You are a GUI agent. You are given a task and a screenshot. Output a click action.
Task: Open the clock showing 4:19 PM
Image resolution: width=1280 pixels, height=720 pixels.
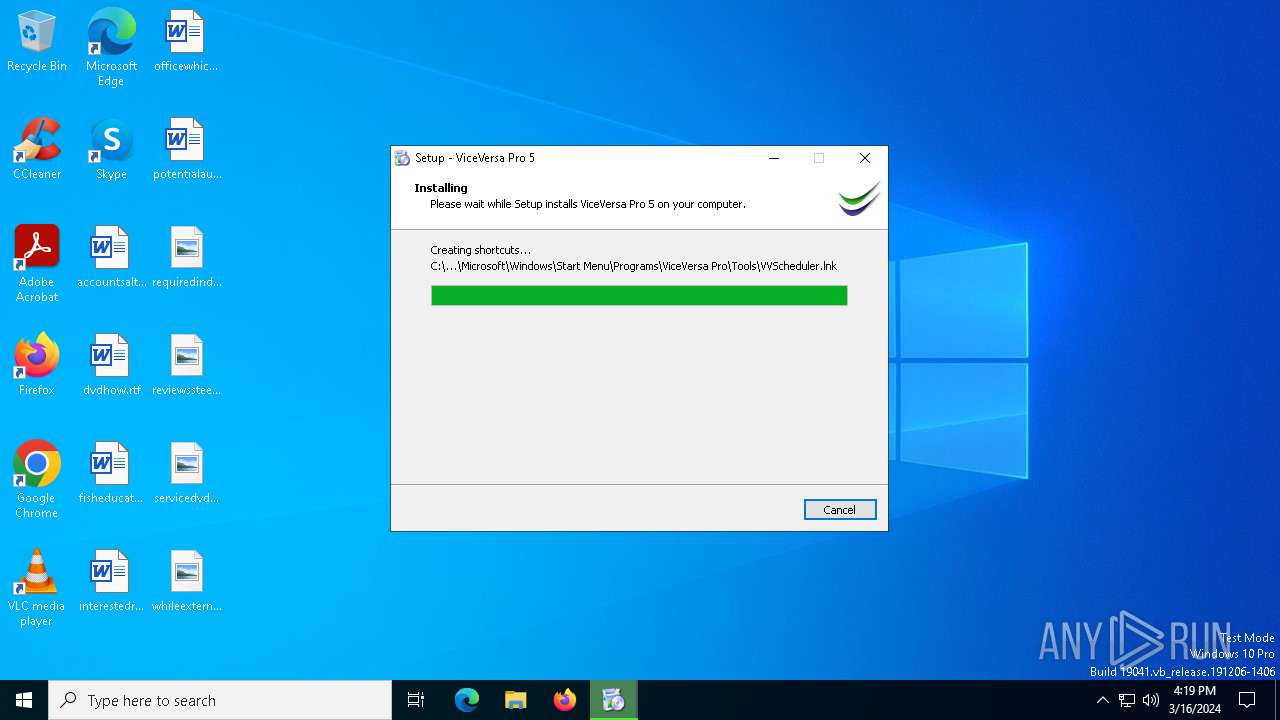click(x=1195, y=700)
